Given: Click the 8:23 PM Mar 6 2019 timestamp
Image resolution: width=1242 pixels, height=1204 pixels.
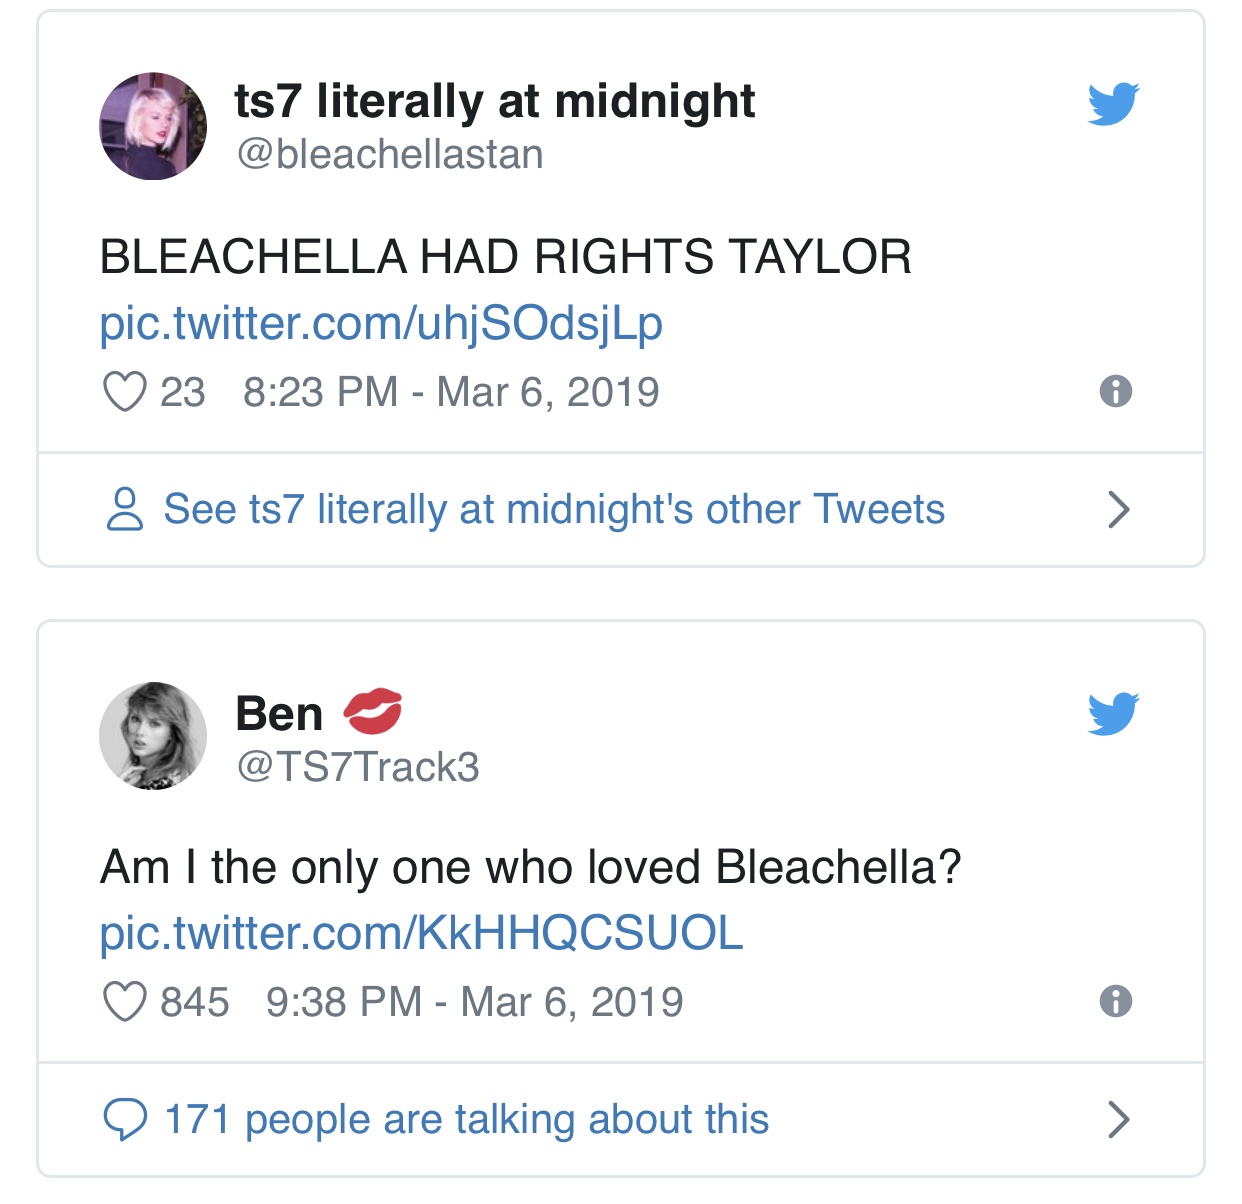Looking at the screenshot, I should tap(450, 392).
